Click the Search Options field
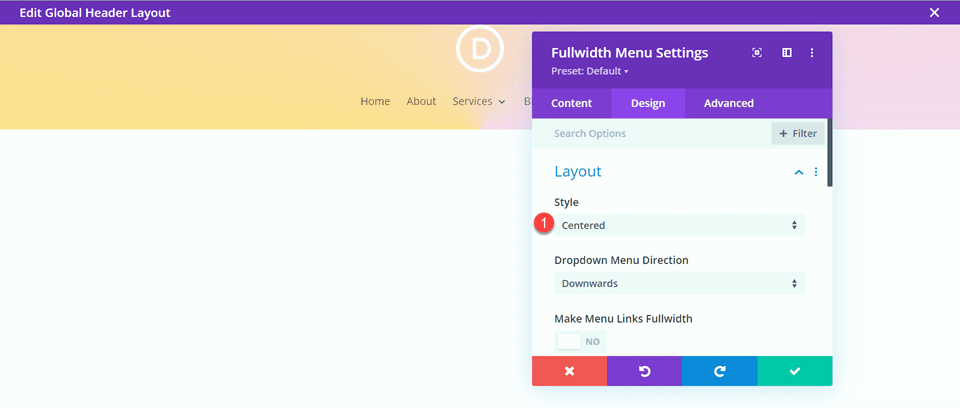Image resolution: width=960 pixels, height=408 pixels. pyautogui.click(x=651, y=134)
